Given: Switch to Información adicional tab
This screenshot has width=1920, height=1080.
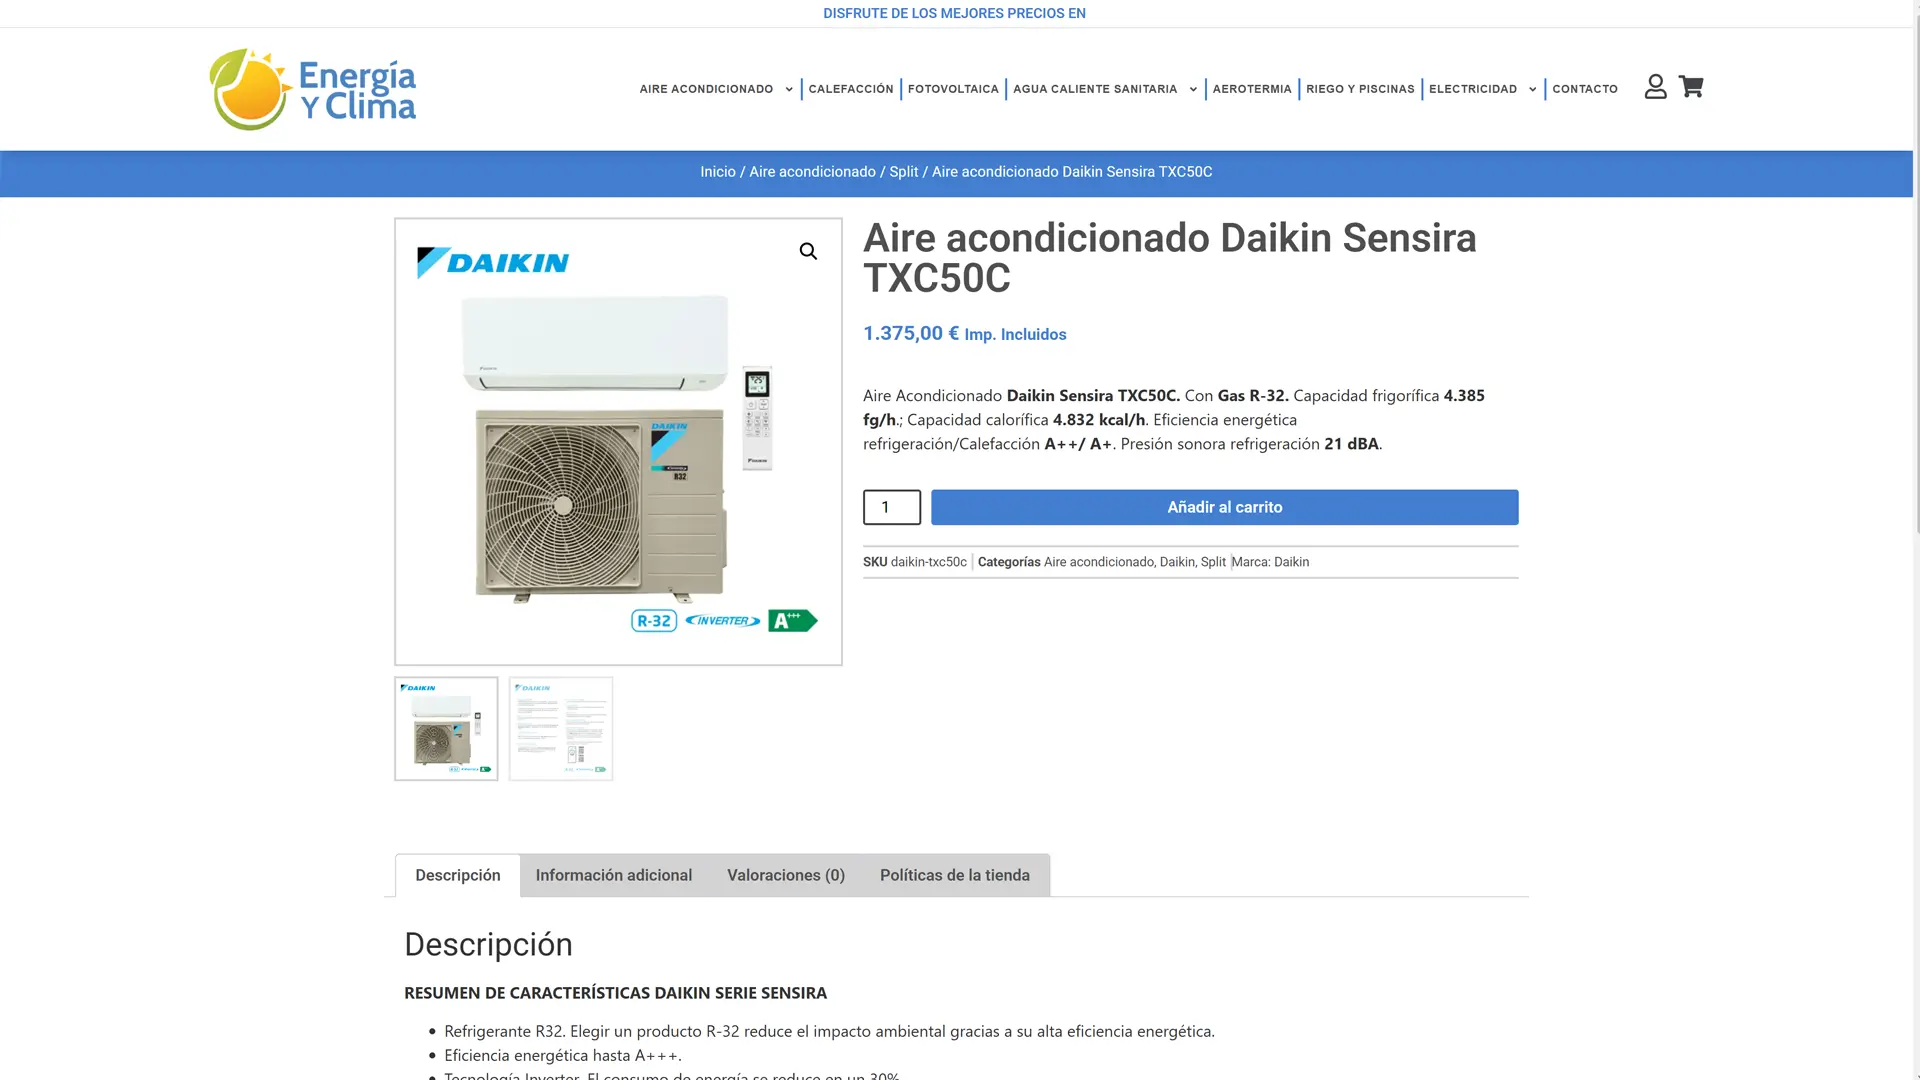Looking at the screenshot, I should 614,875.
